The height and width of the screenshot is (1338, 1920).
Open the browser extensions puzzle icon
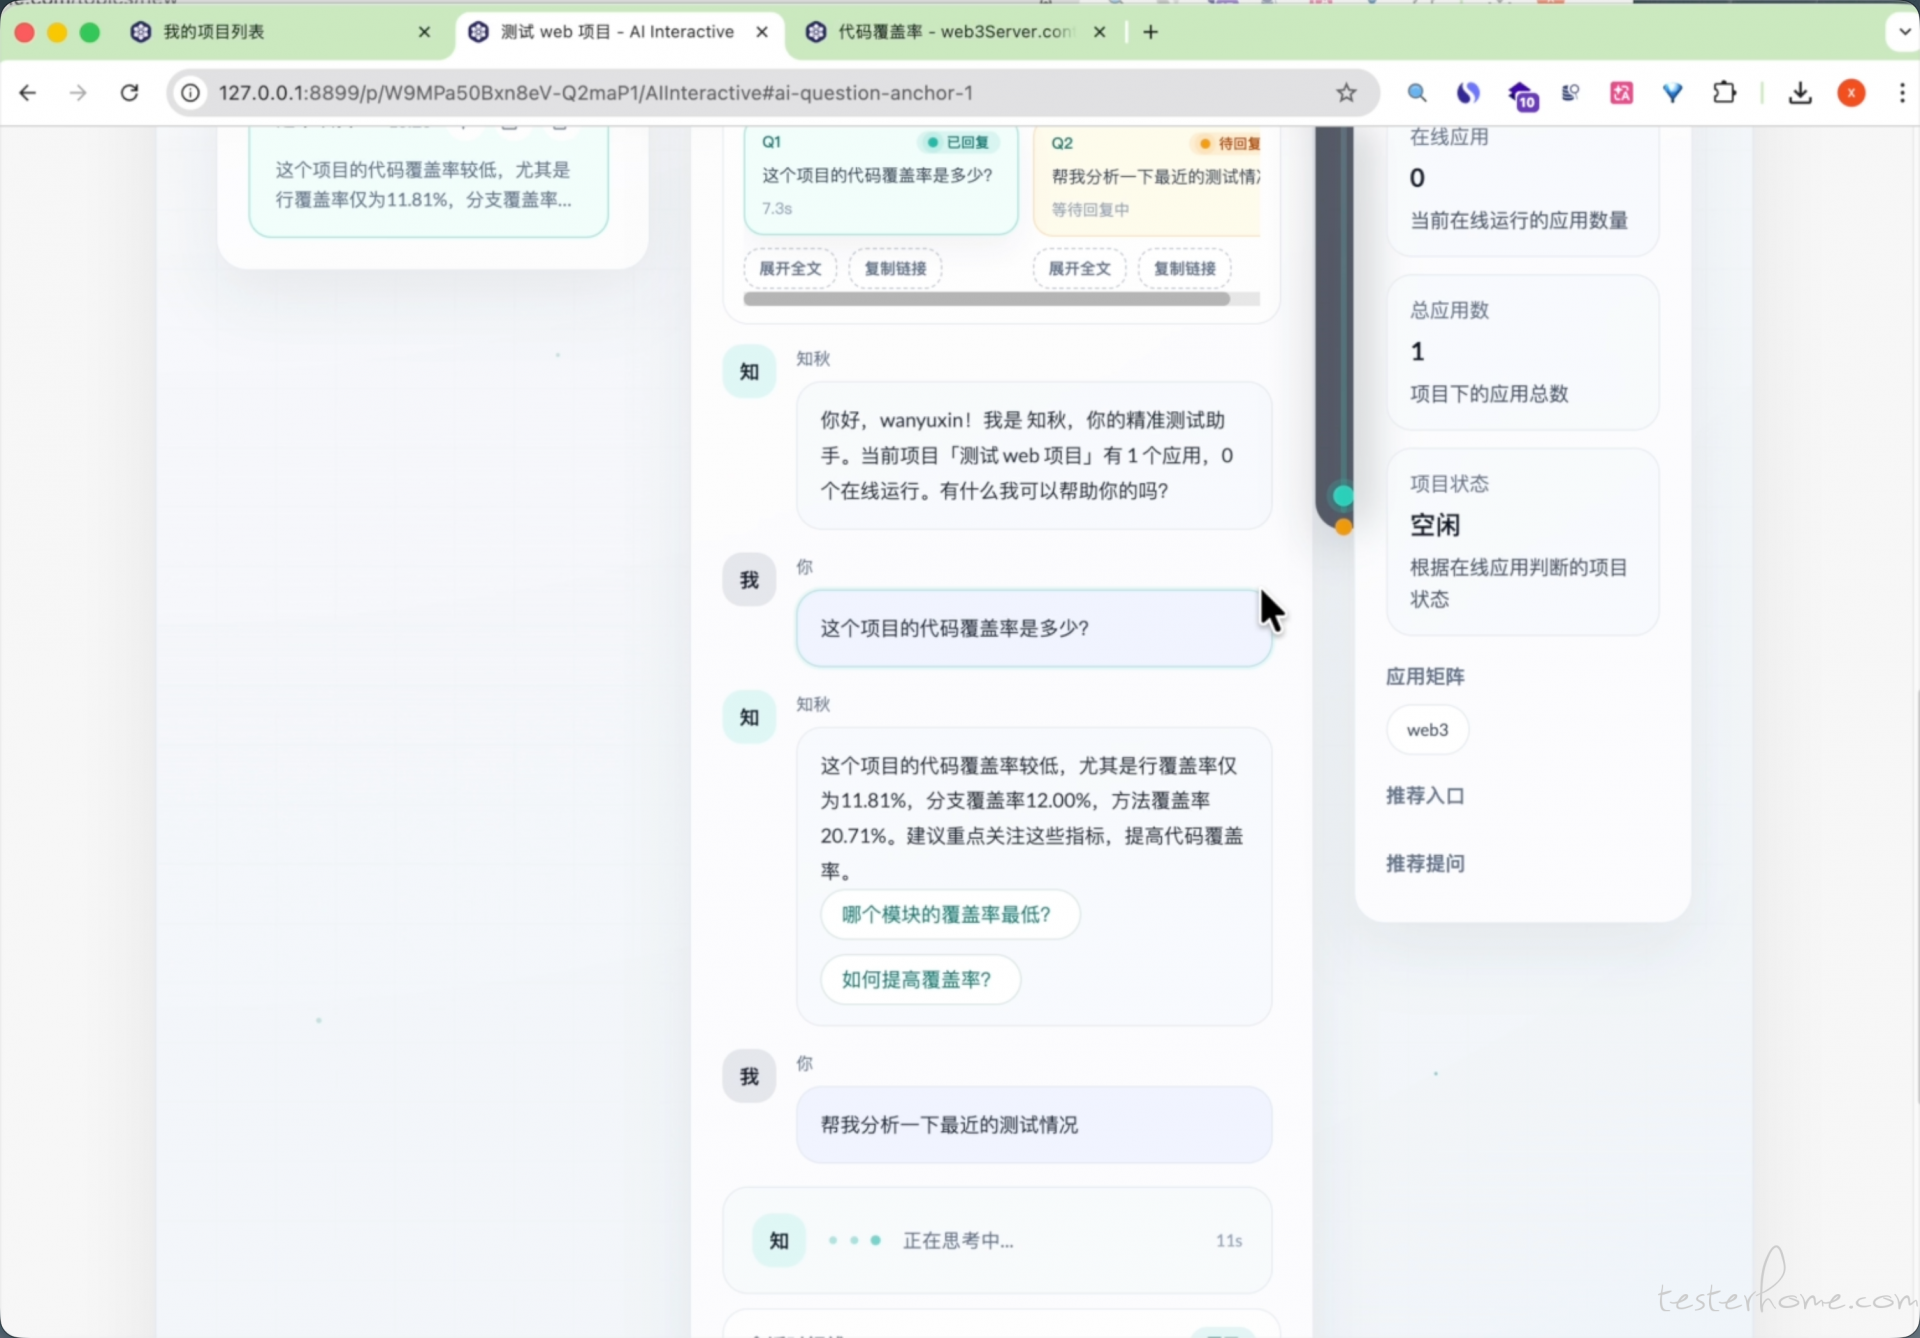click(x=1724, y=93)
